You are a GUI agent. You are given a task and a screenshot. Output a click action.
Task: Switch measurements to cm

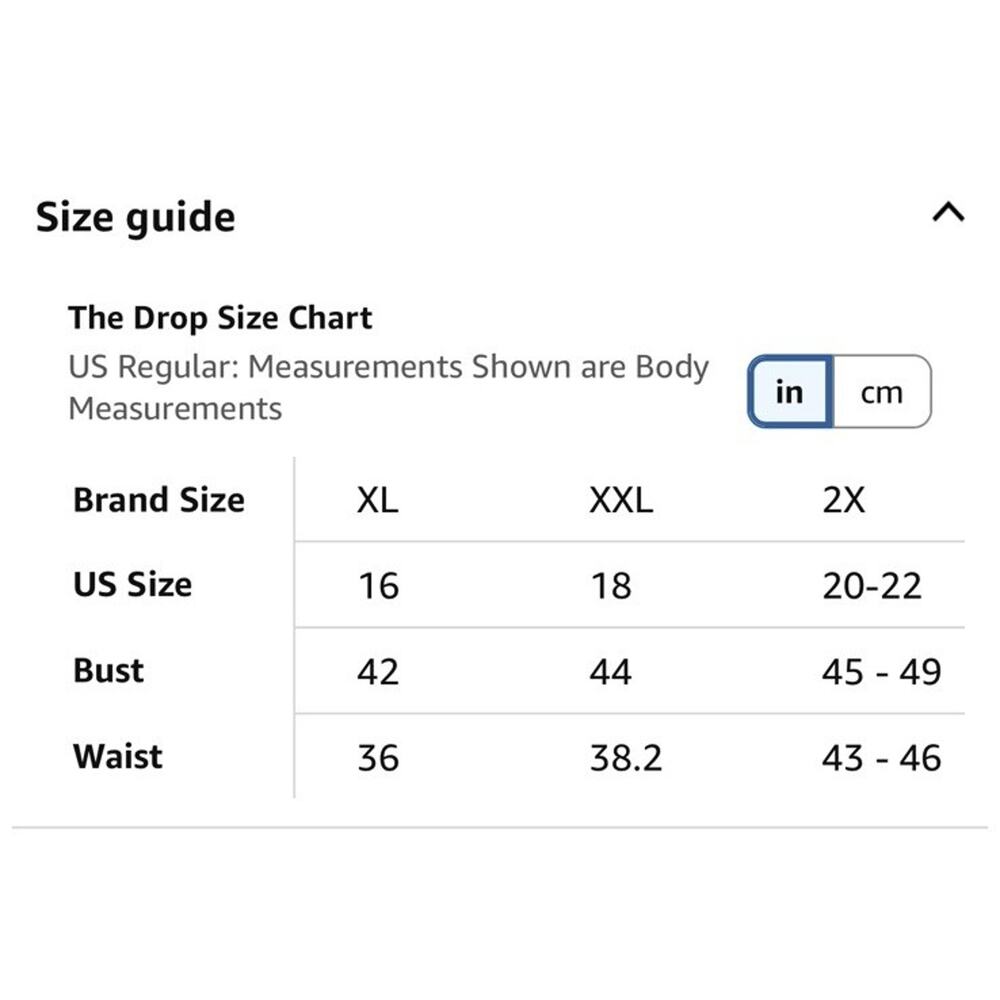881,392
